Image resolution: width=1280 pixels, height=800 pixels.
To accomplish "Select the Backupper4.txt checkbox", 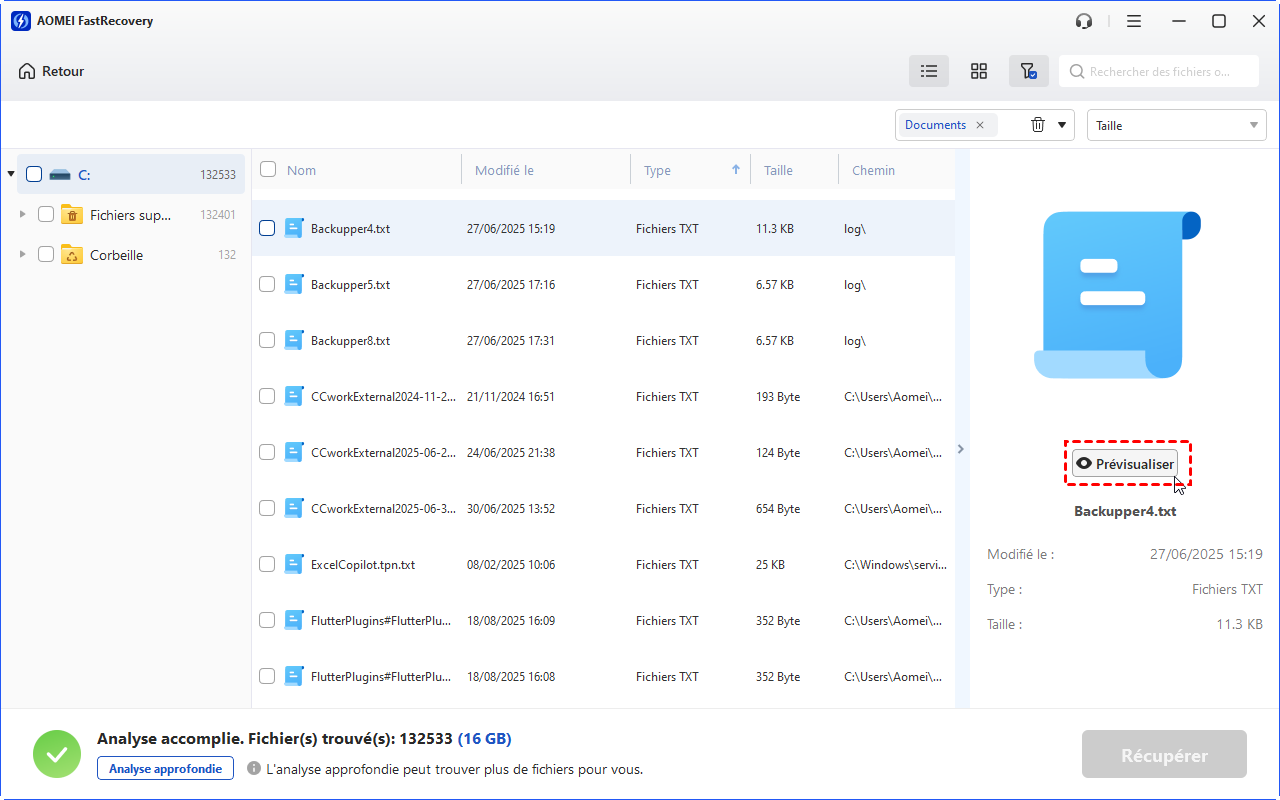I will click(x=267, y=228).
